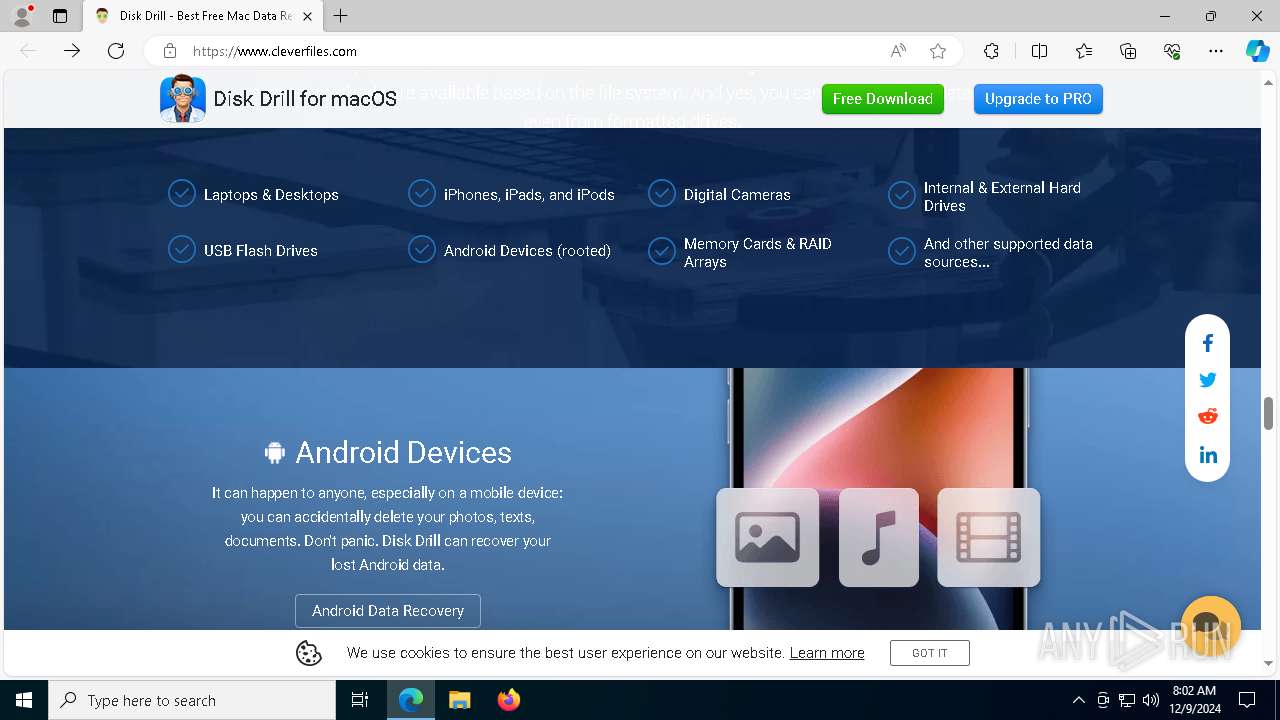Click the checkmark next to Laptops & Desktops
This screenshot has height=720, width=1280.
tap(182, 194)
